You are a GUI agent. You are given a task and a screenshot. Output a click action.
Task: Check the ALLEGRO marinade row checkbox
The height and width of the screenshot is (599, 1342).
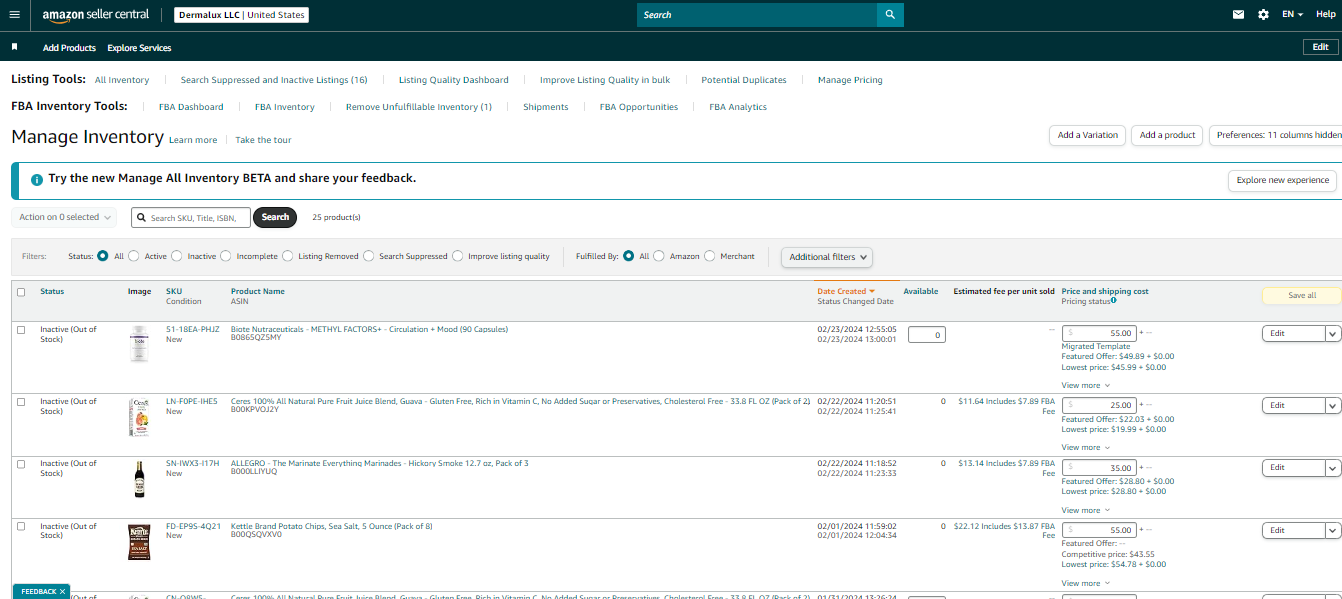(21, 464)
